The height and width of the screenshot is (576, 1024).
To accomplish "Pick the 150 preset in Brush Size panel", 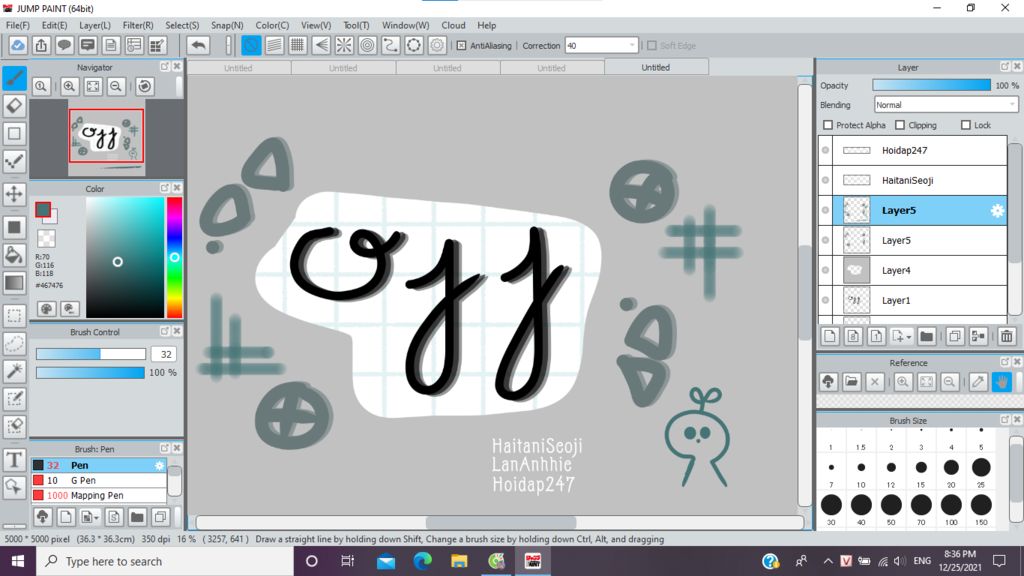I will click(x=981, y=505).
